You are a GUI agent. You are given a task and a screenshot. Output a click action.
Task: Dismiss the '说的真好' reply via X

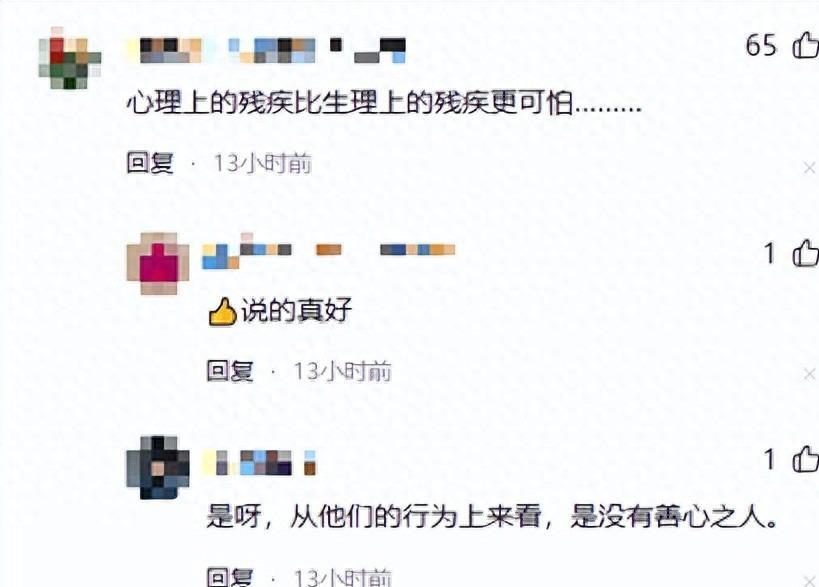pos(809,374)
